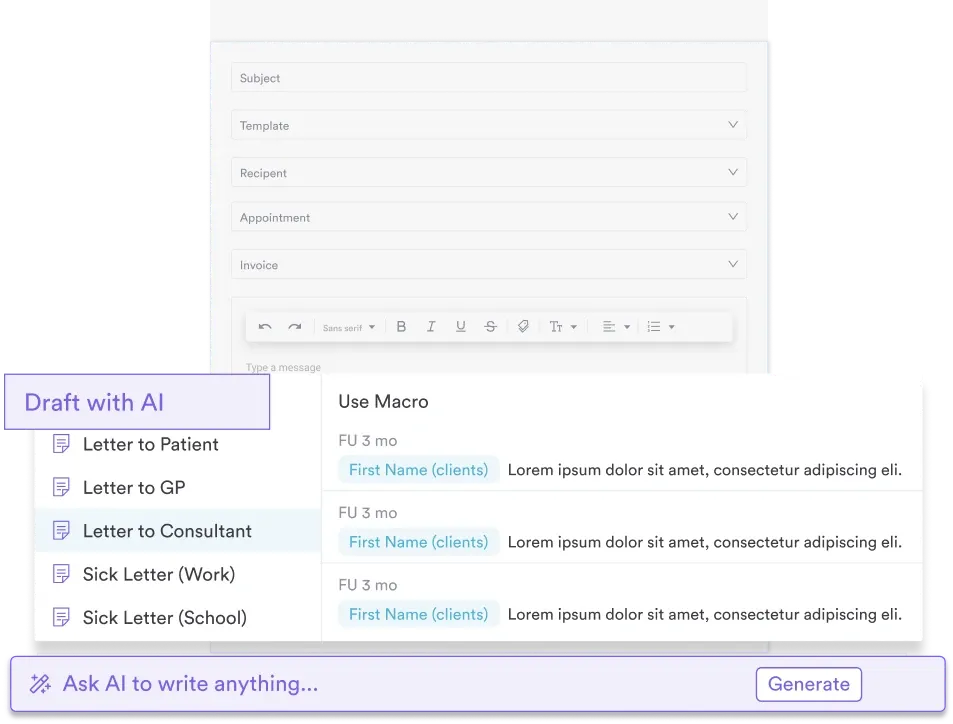Click the Generate button
The image size is (953, 724).
pos(808,684)
